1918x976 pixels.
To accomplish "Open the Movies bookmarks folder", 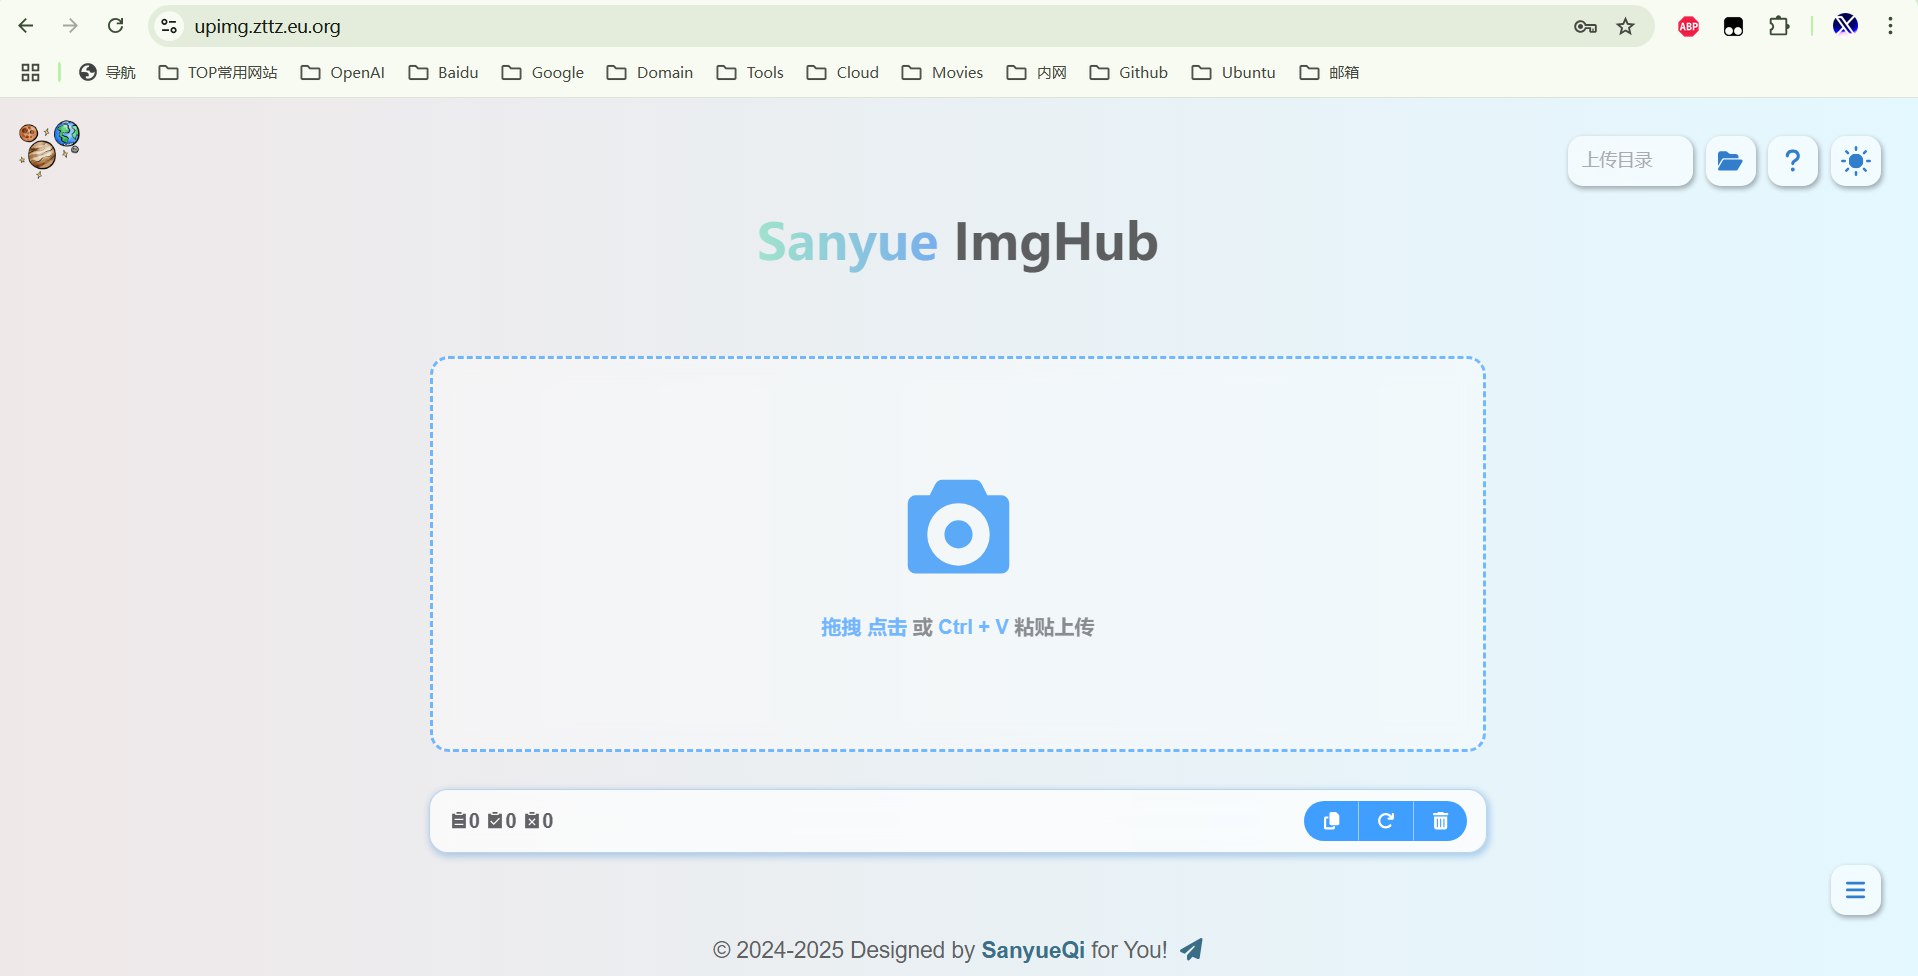I will (x=942, y=73).
